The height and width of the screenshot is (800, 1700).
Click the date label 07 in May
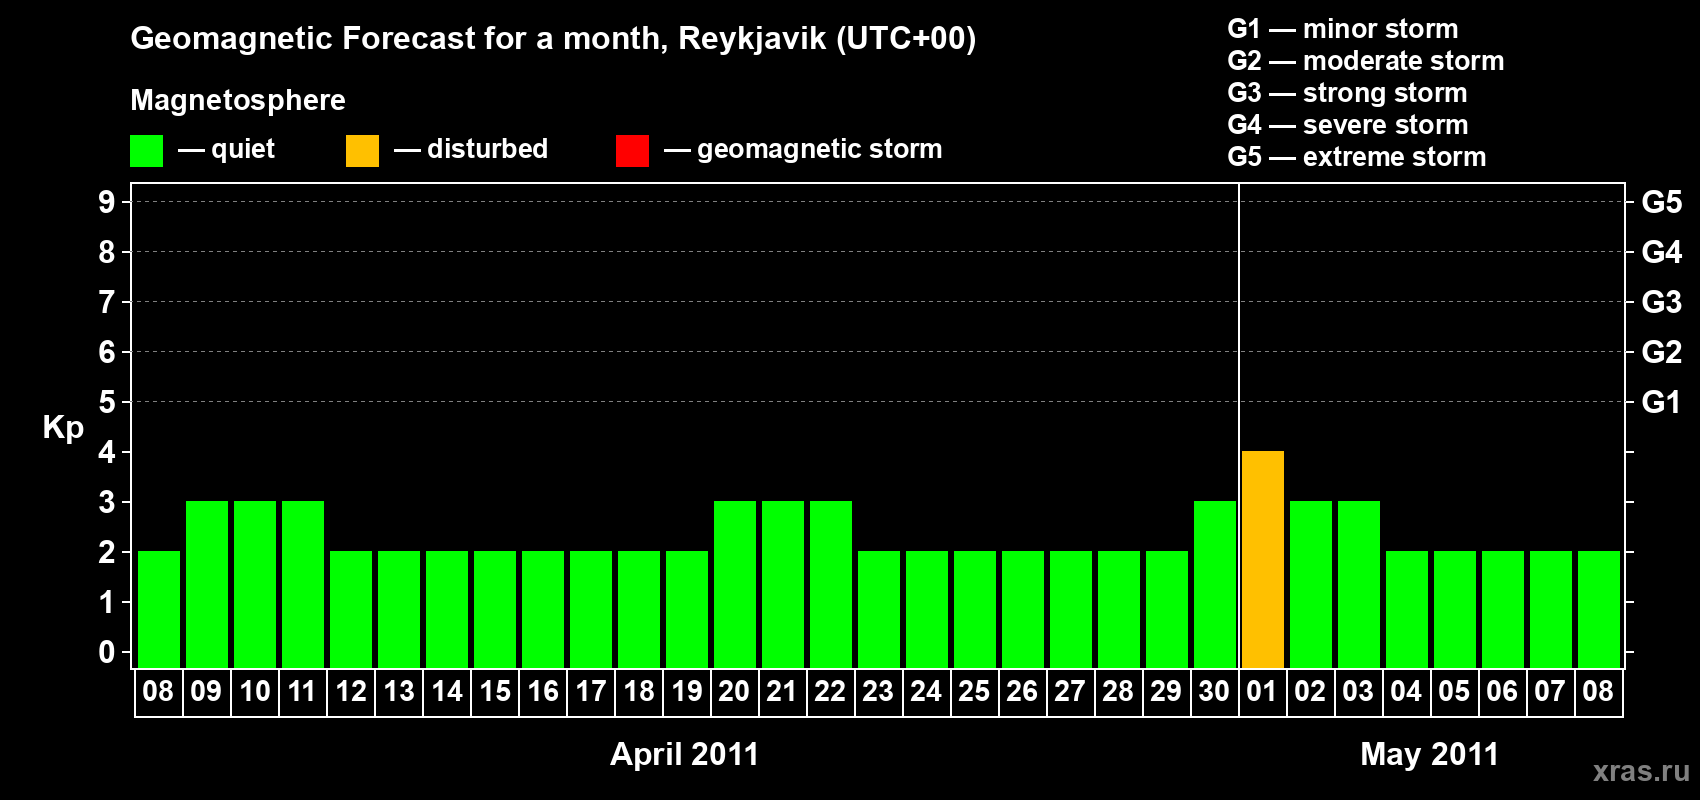click(x=1550, y=691)
